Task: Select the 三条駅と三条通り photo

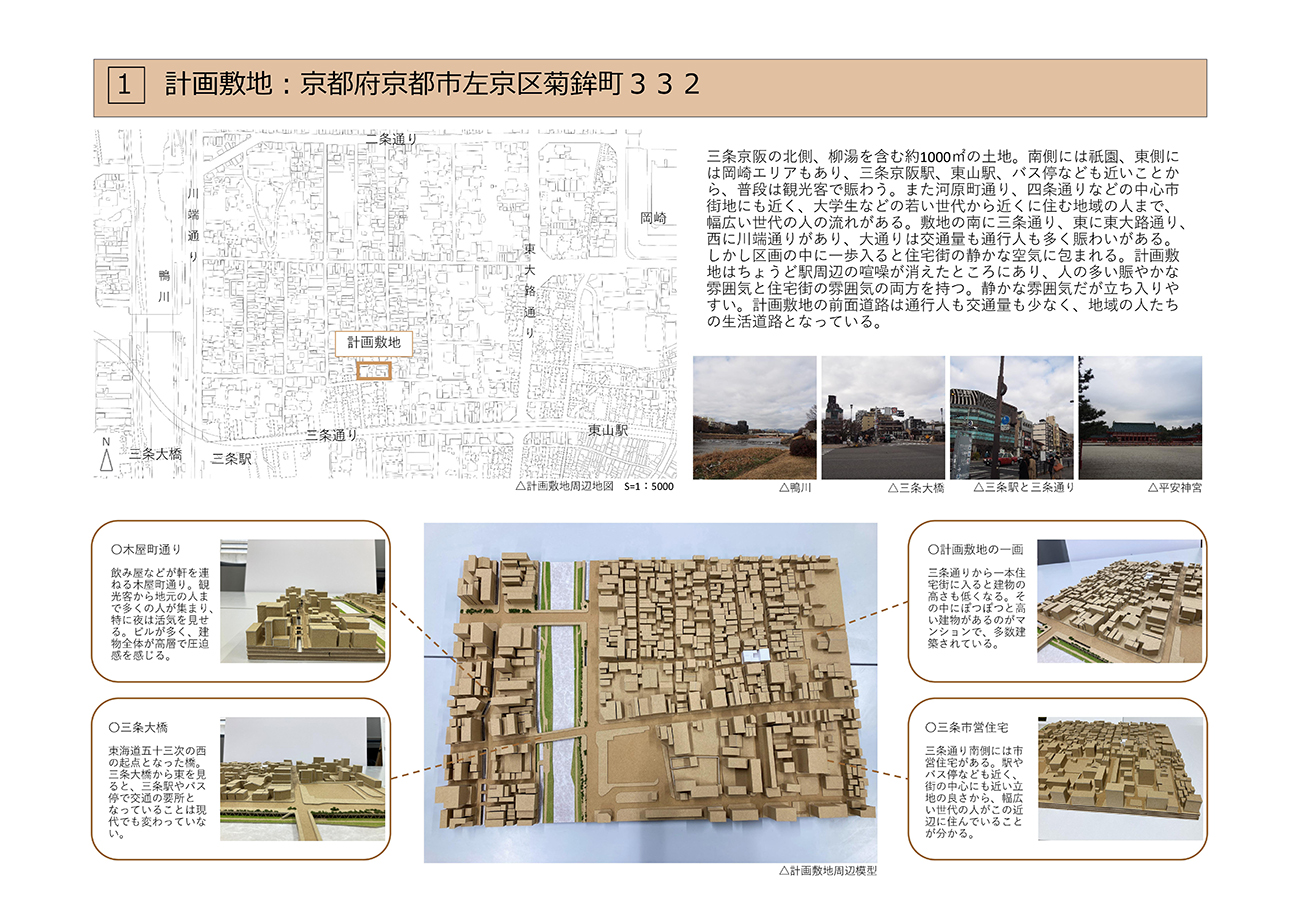Action: click(1011, 417)
